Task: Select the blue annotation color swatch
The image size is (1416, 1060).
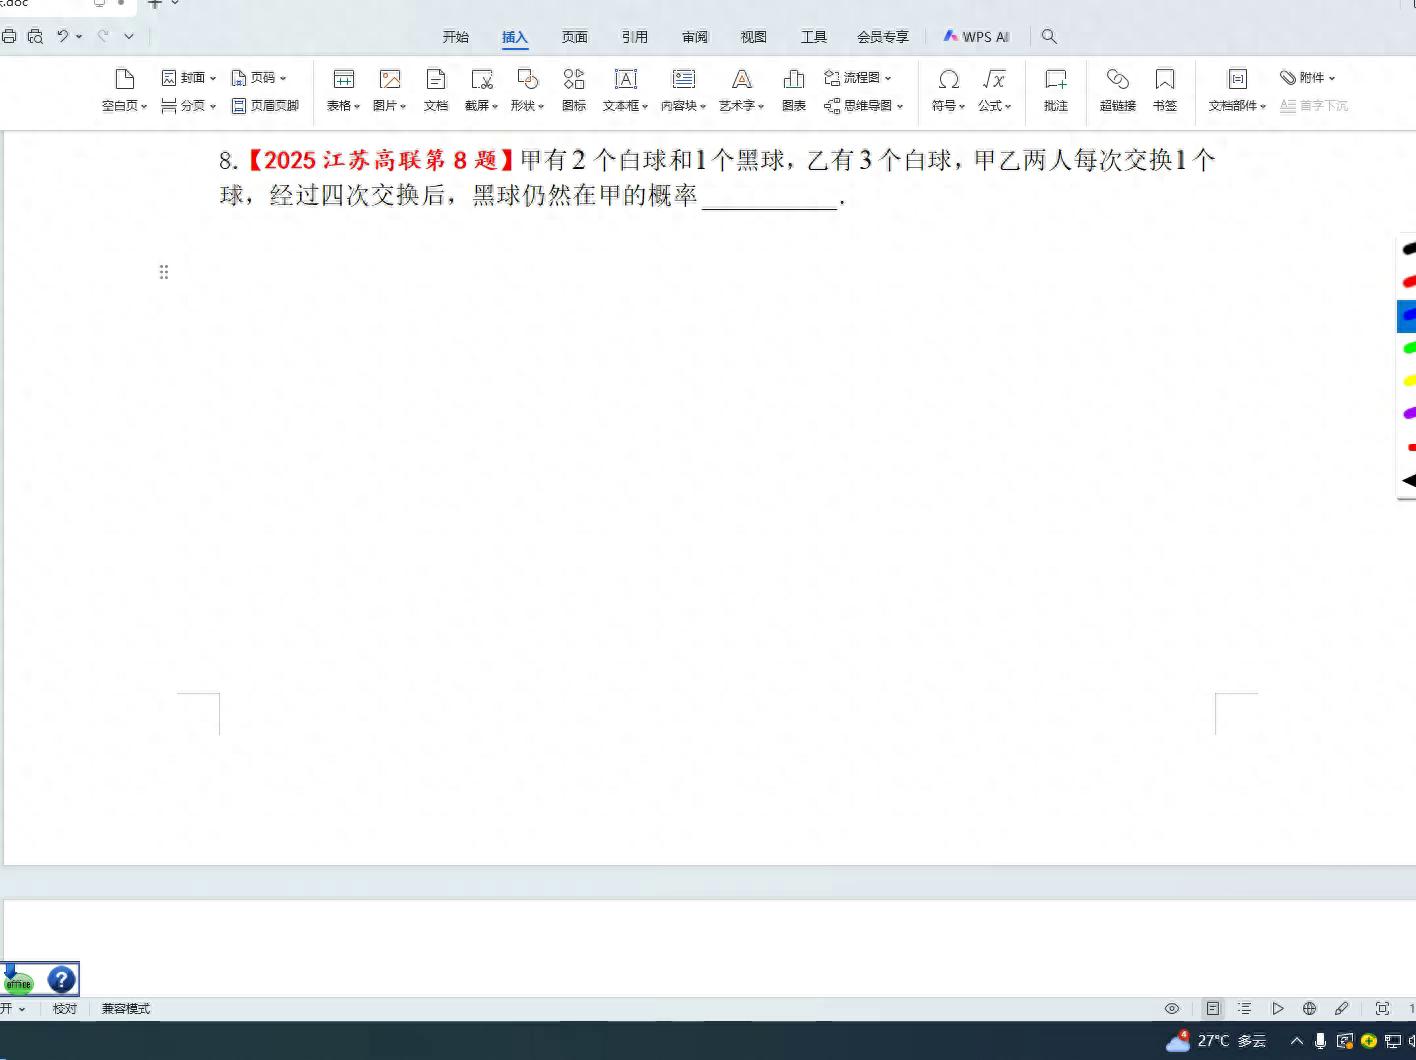Action: (1407, 315)
